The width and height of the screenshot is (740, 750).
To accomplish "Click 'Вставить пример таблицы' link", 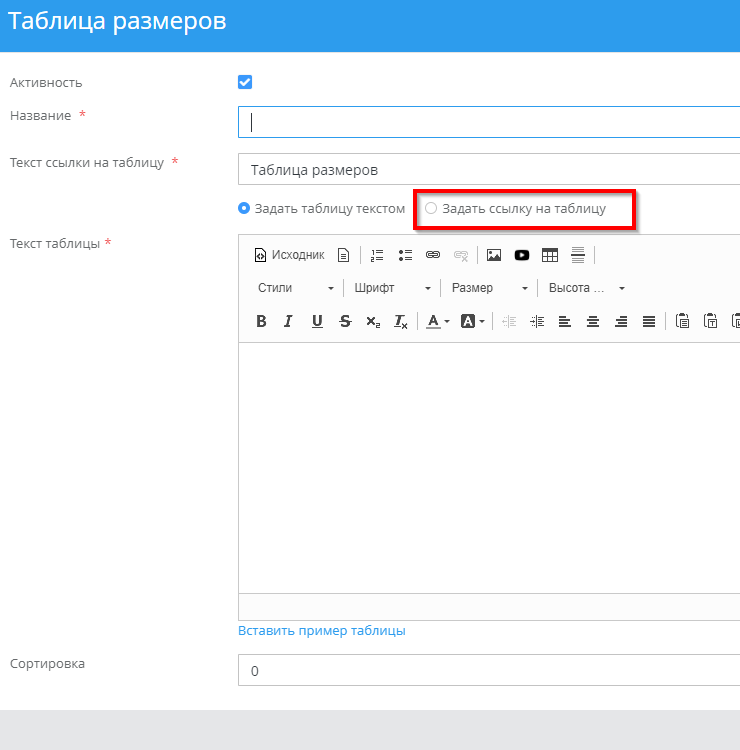I will pos(321,631).
